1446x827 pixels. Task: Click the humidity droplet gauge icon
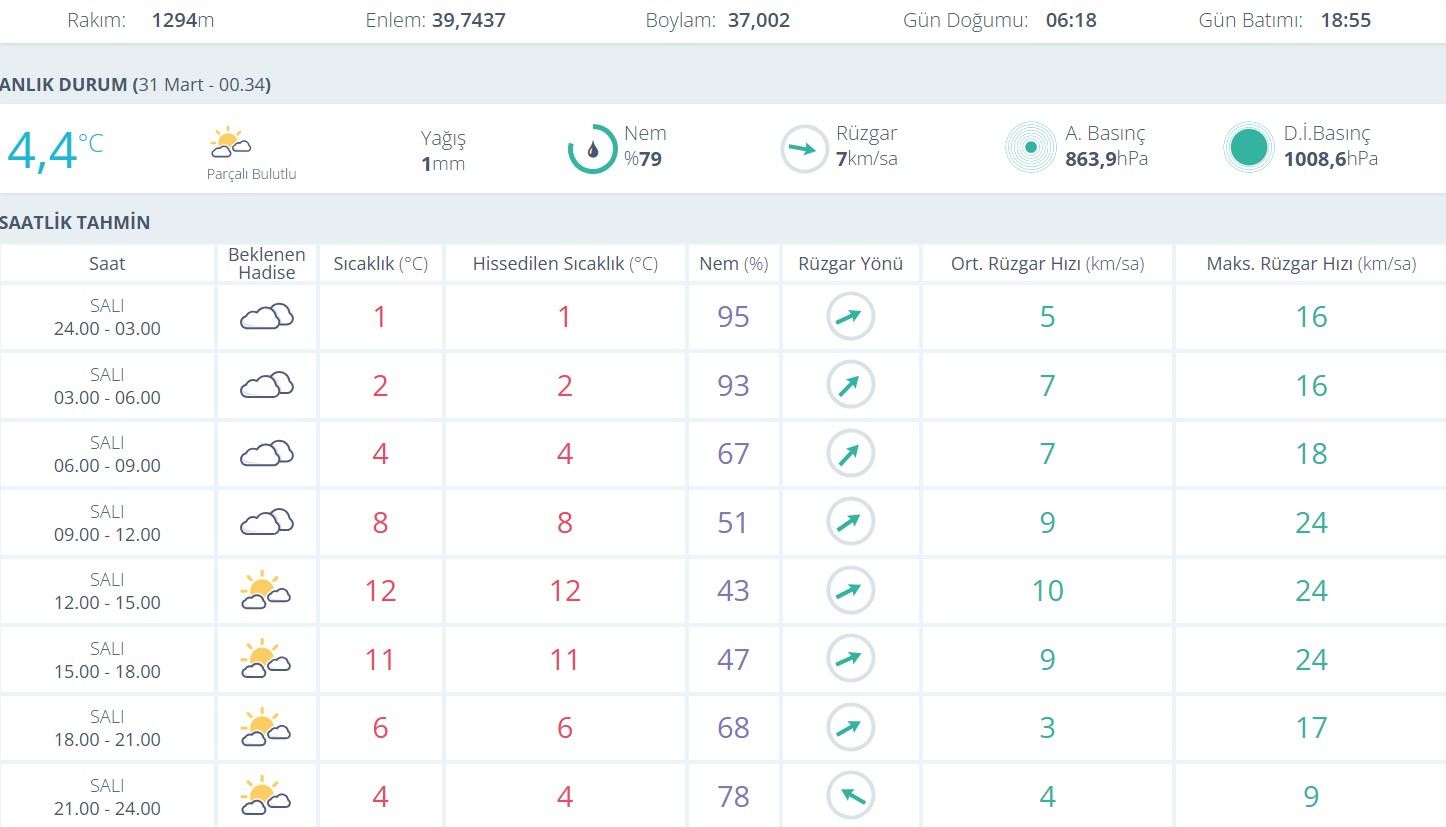[592, 149]
